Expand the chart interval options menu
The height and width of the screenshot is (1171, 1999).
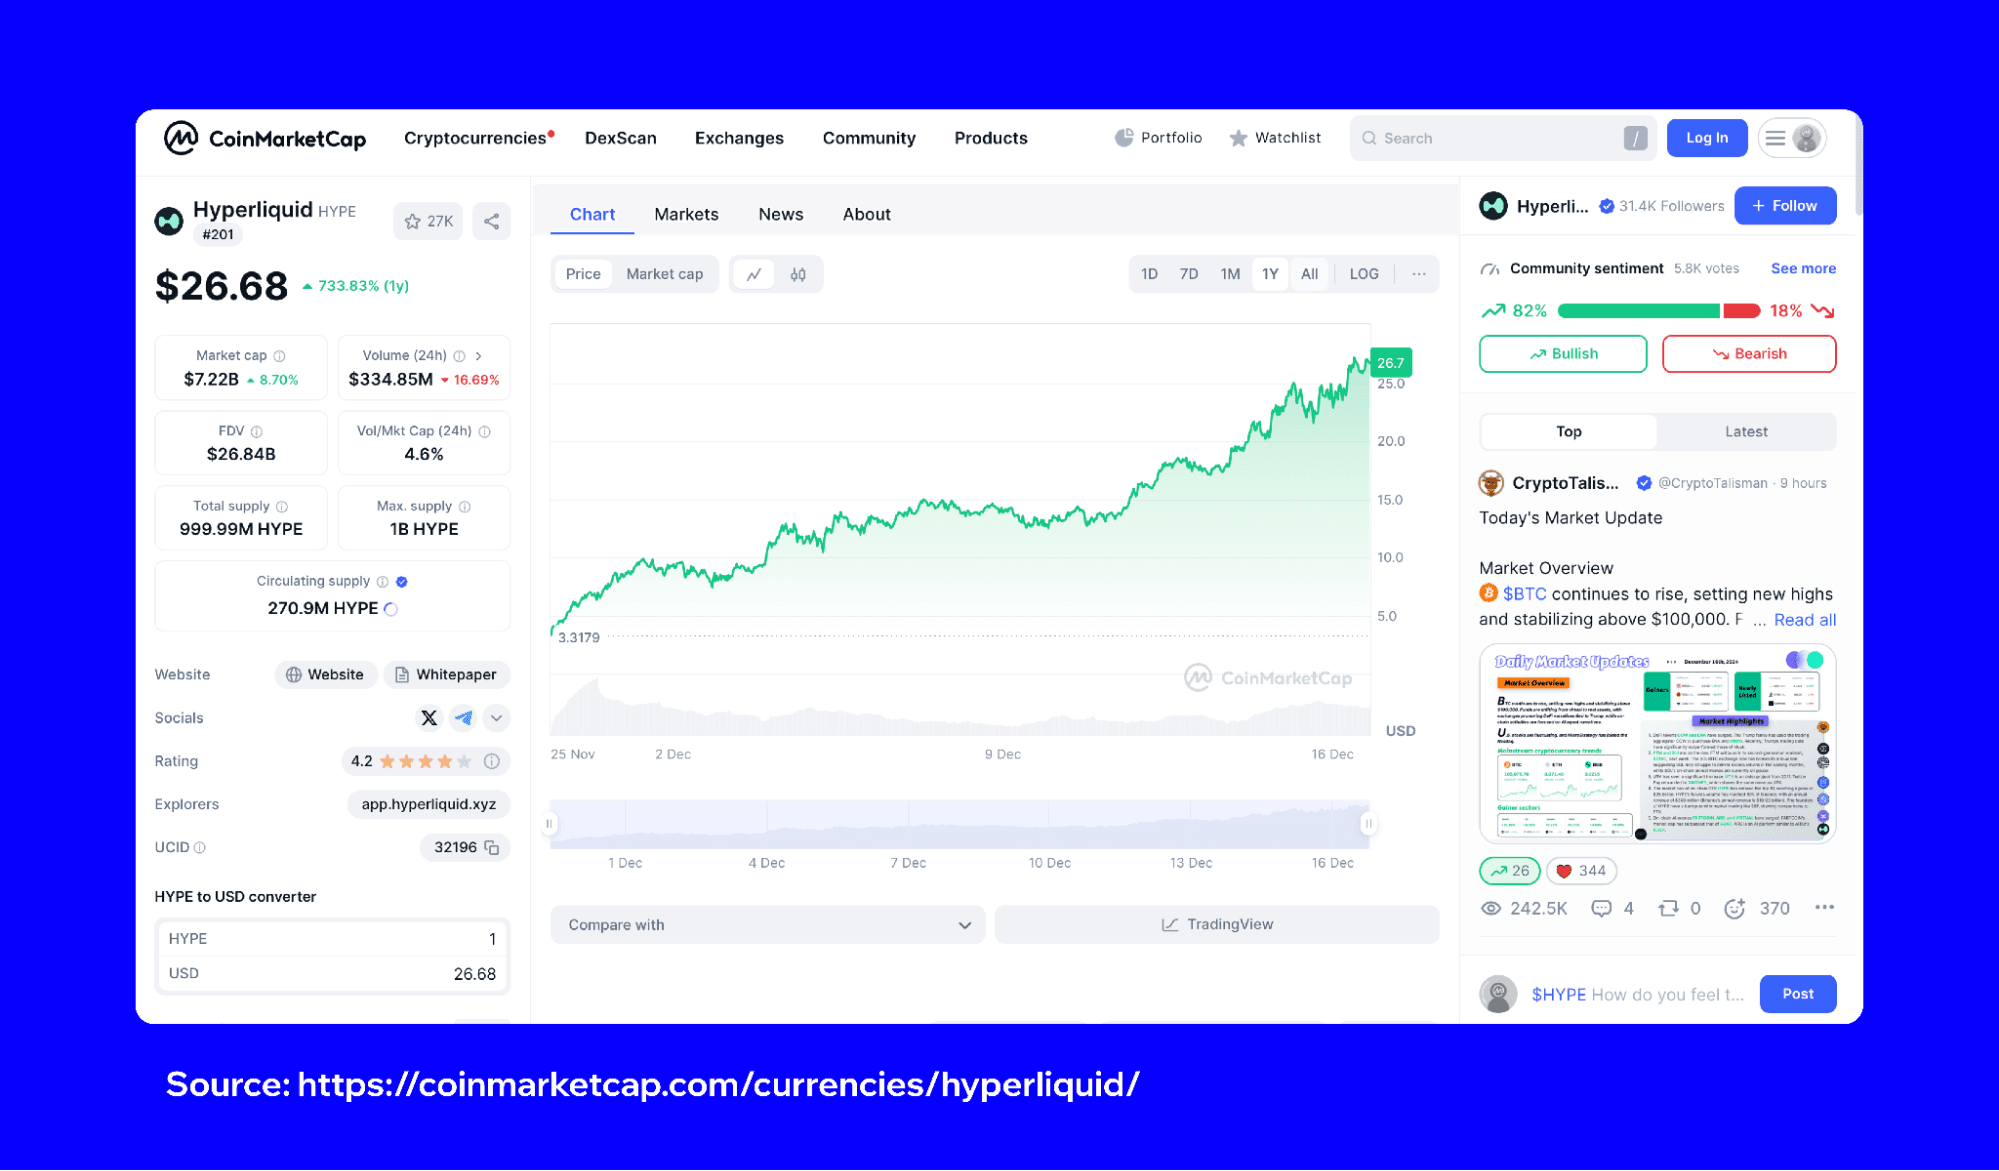[1418, 275]
